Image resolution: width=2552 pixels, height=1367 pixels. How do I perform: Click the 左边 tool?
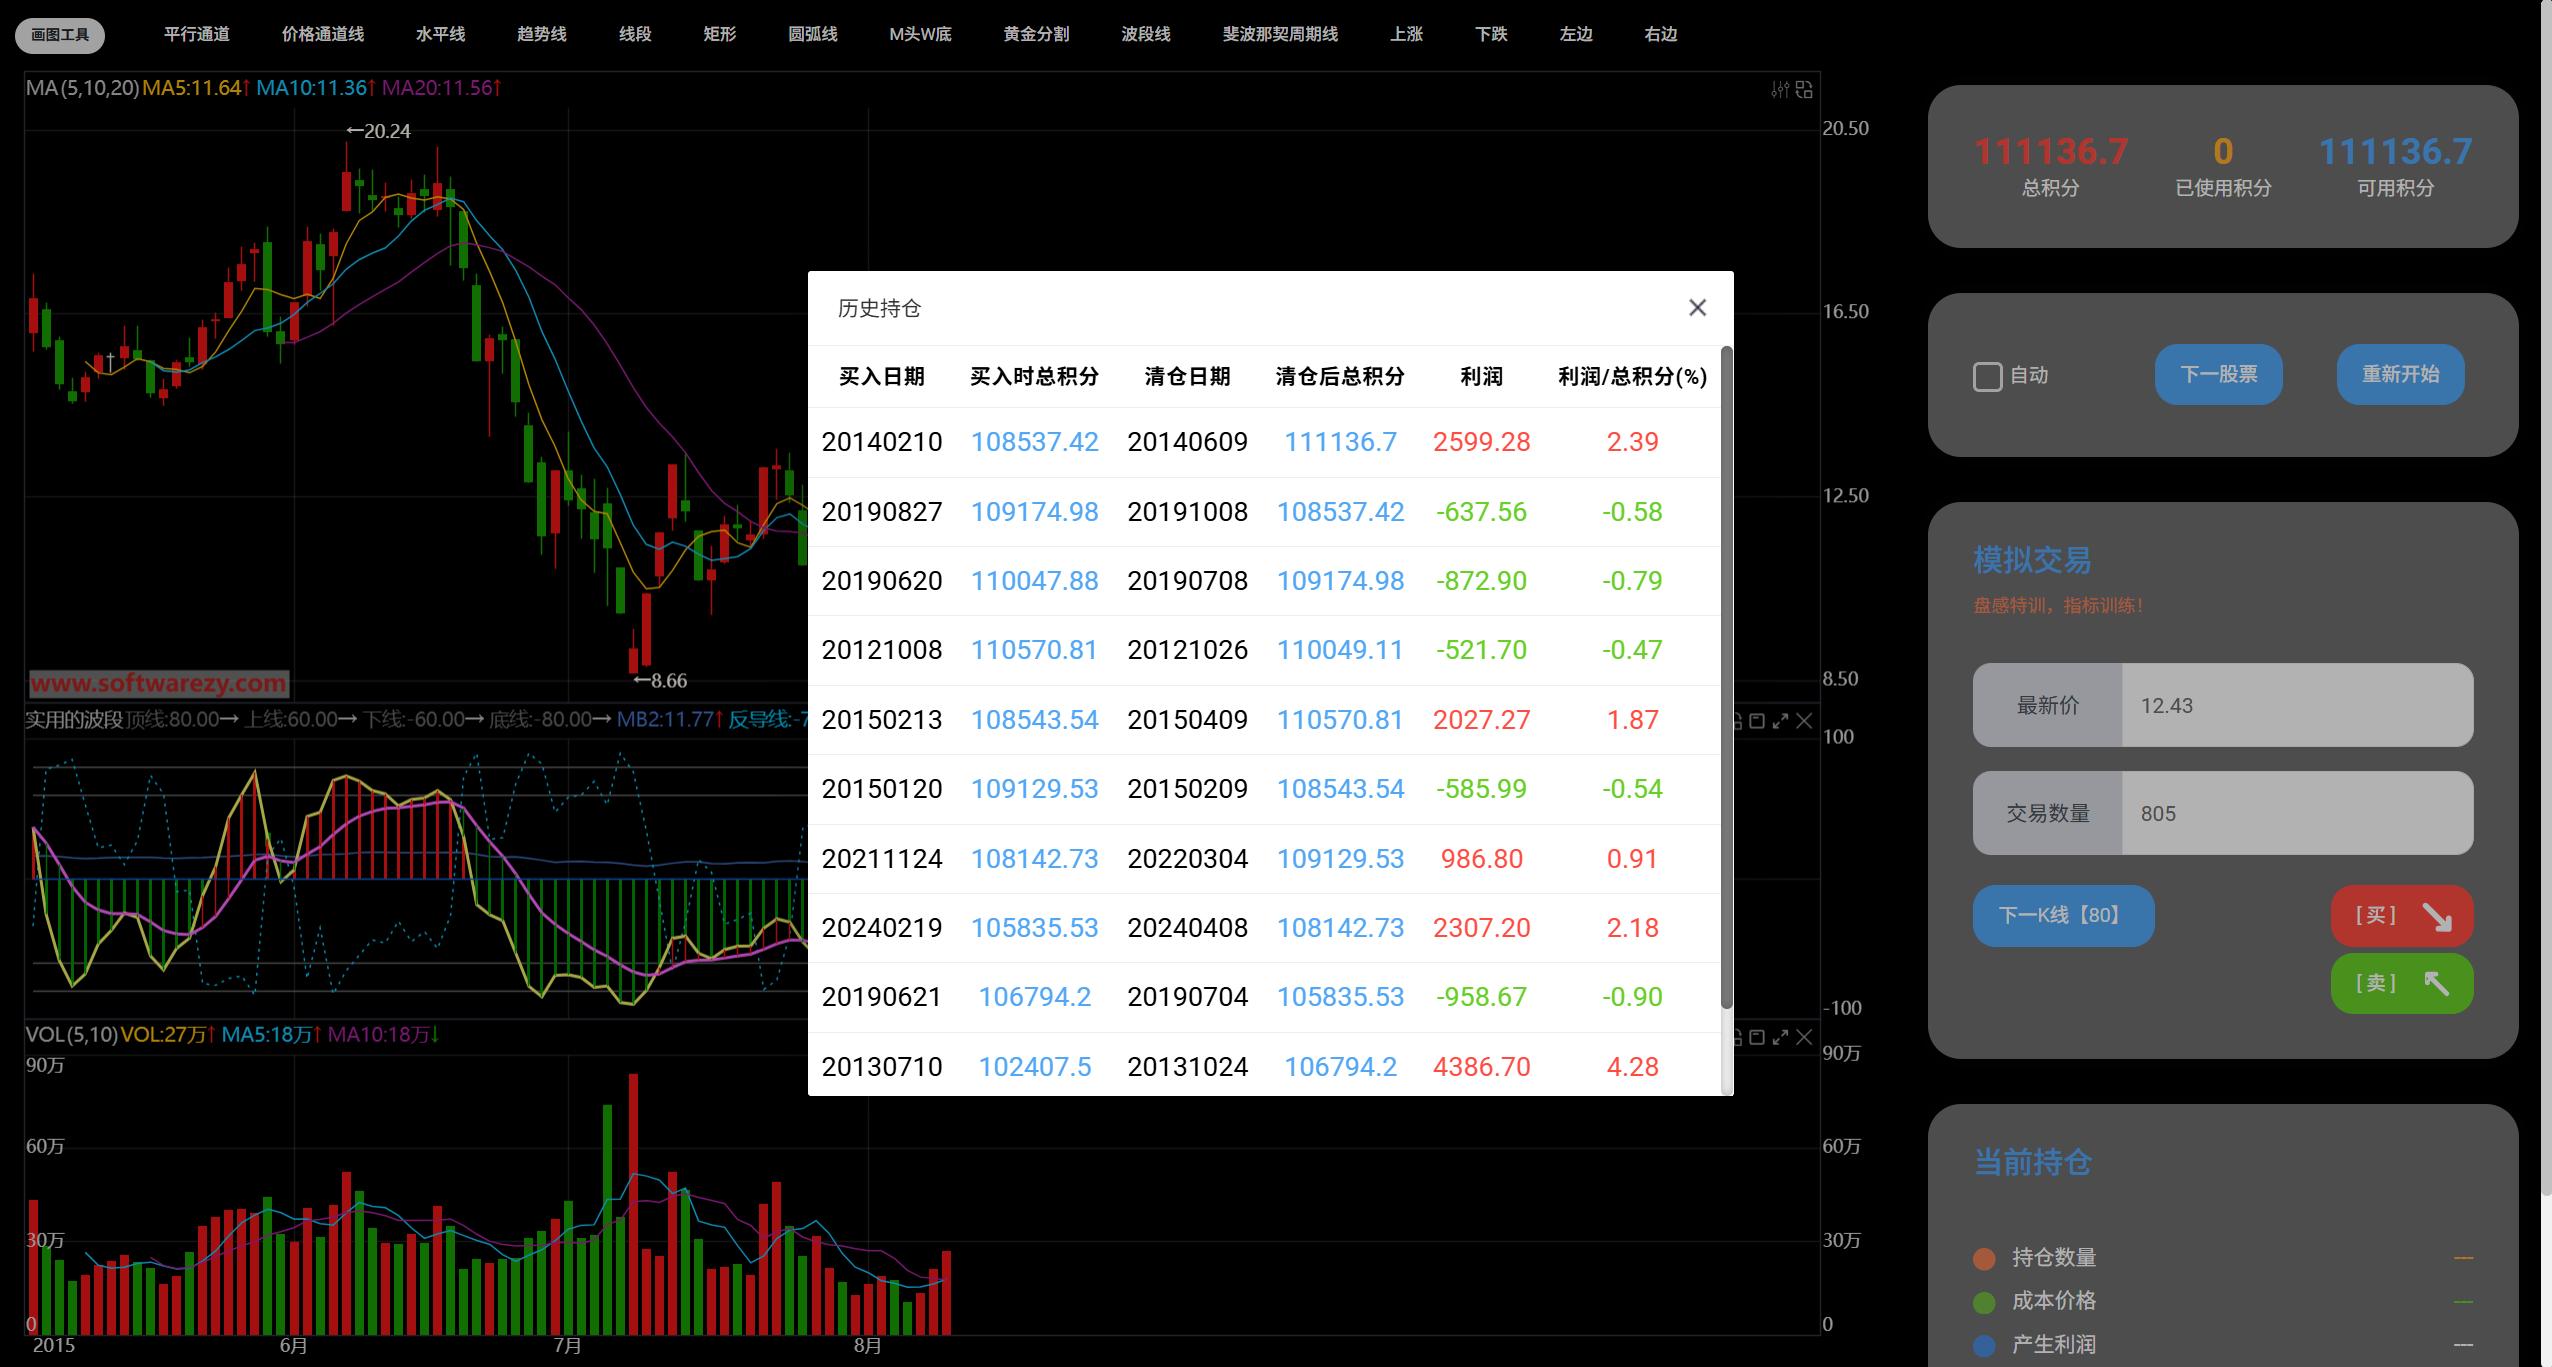tap(1576, 34)
